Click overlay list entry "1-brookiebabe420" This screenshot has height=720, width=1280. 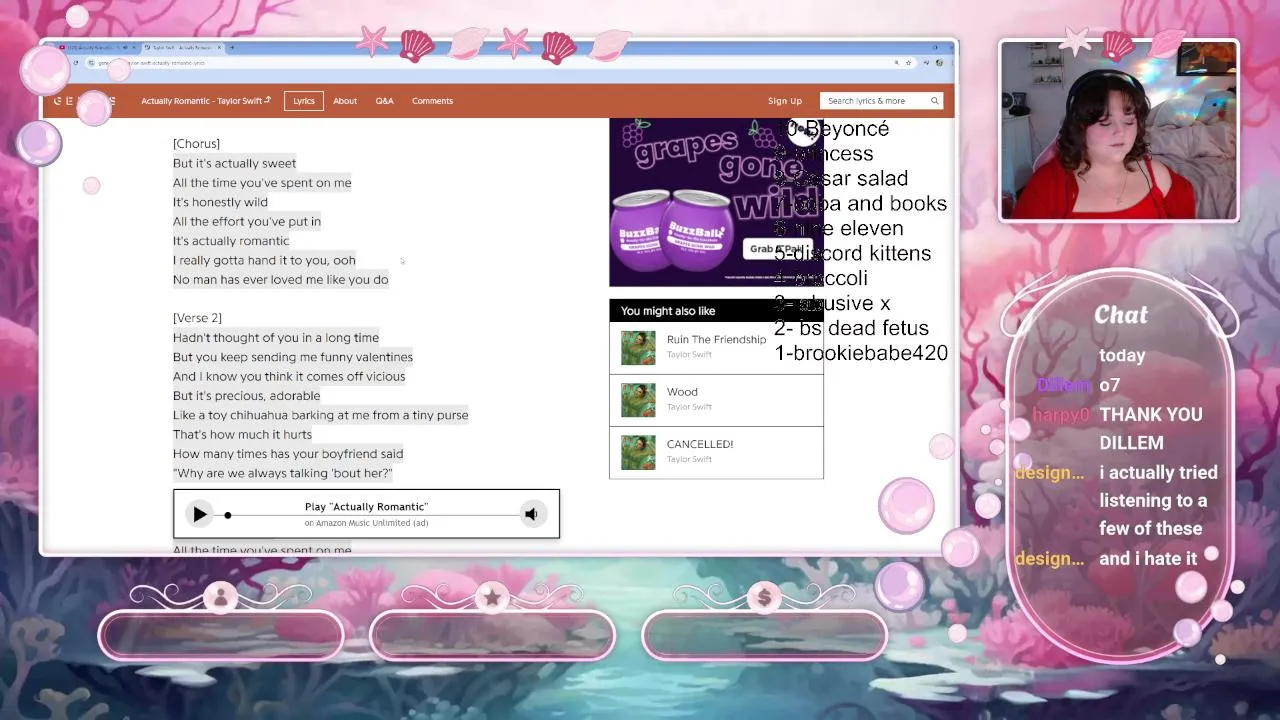[x=861, y=353]
